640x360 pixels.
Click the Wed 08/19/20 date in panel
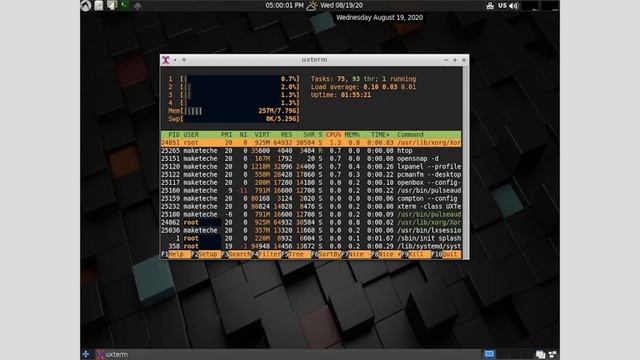coord(341,5)
